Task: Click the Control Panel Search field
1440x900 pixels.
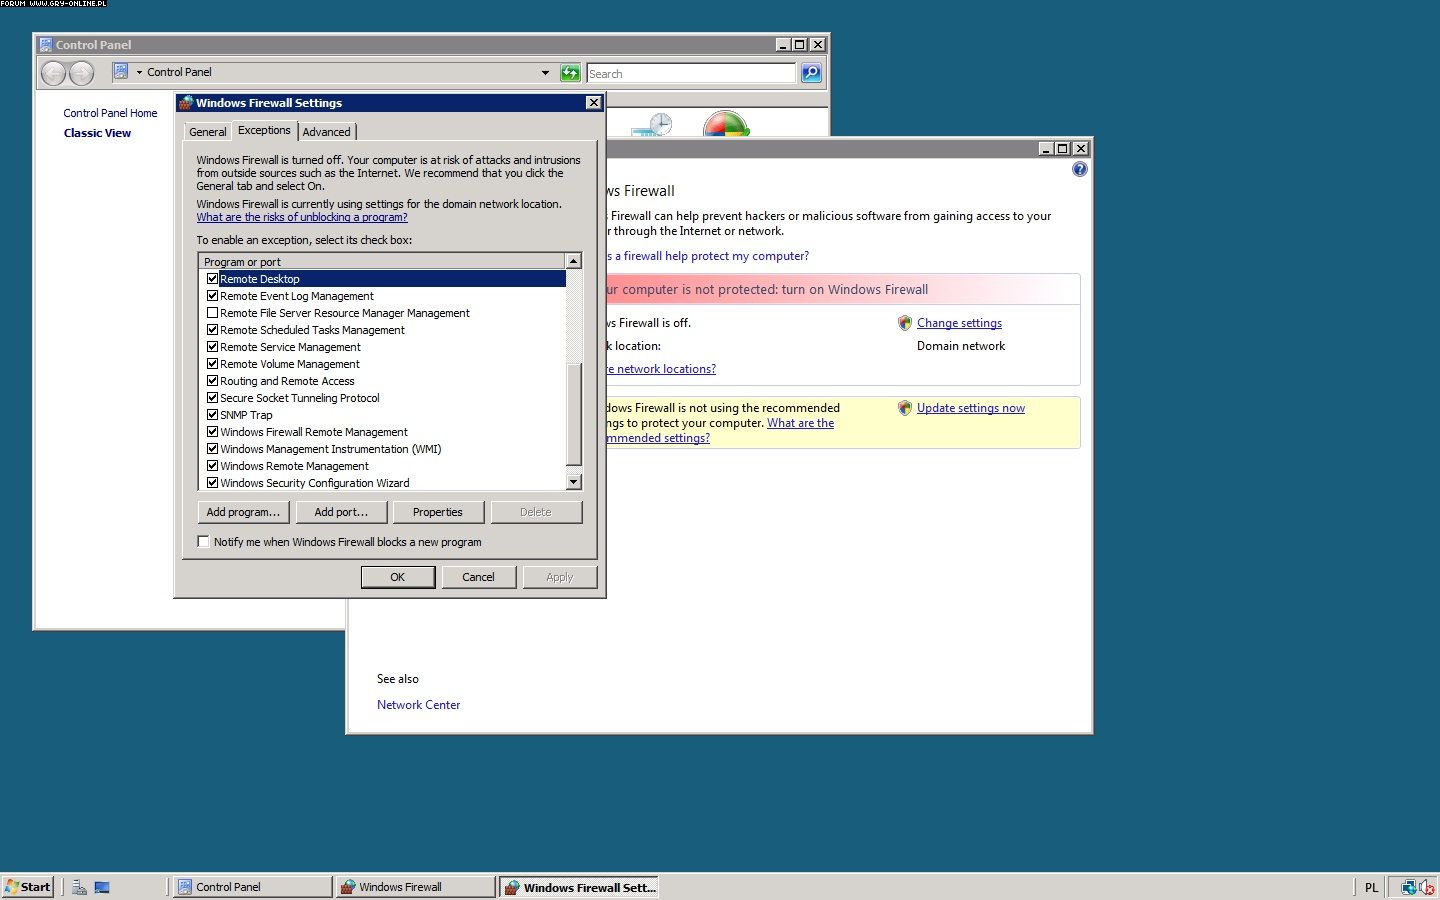Action: coord(691,73)
